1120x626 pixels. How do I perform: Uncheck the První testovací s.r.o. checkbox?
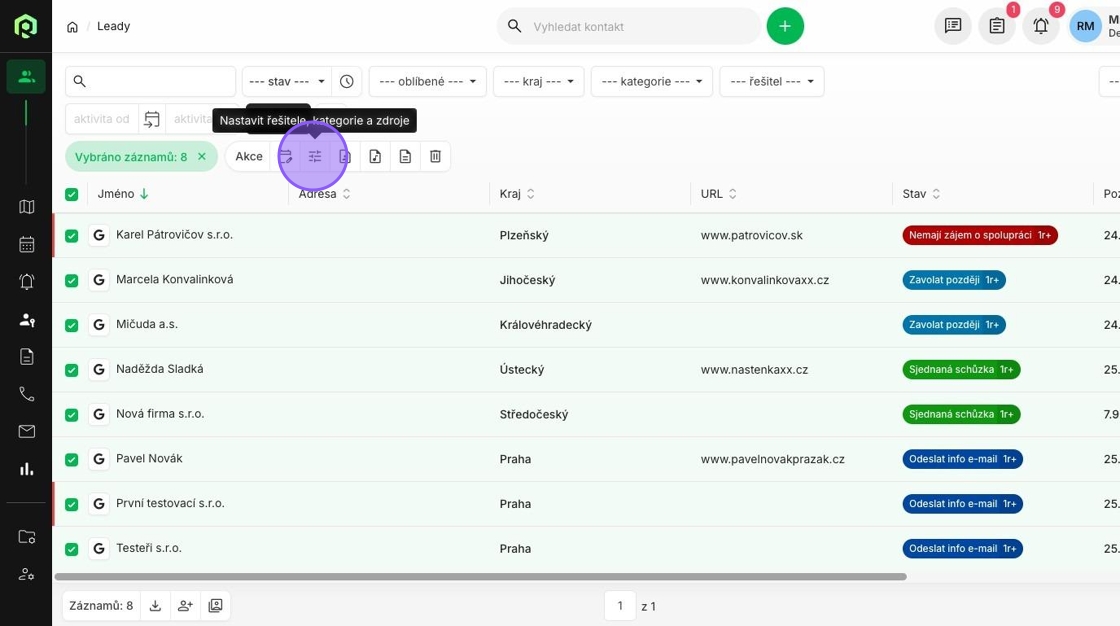coord(71,505)
